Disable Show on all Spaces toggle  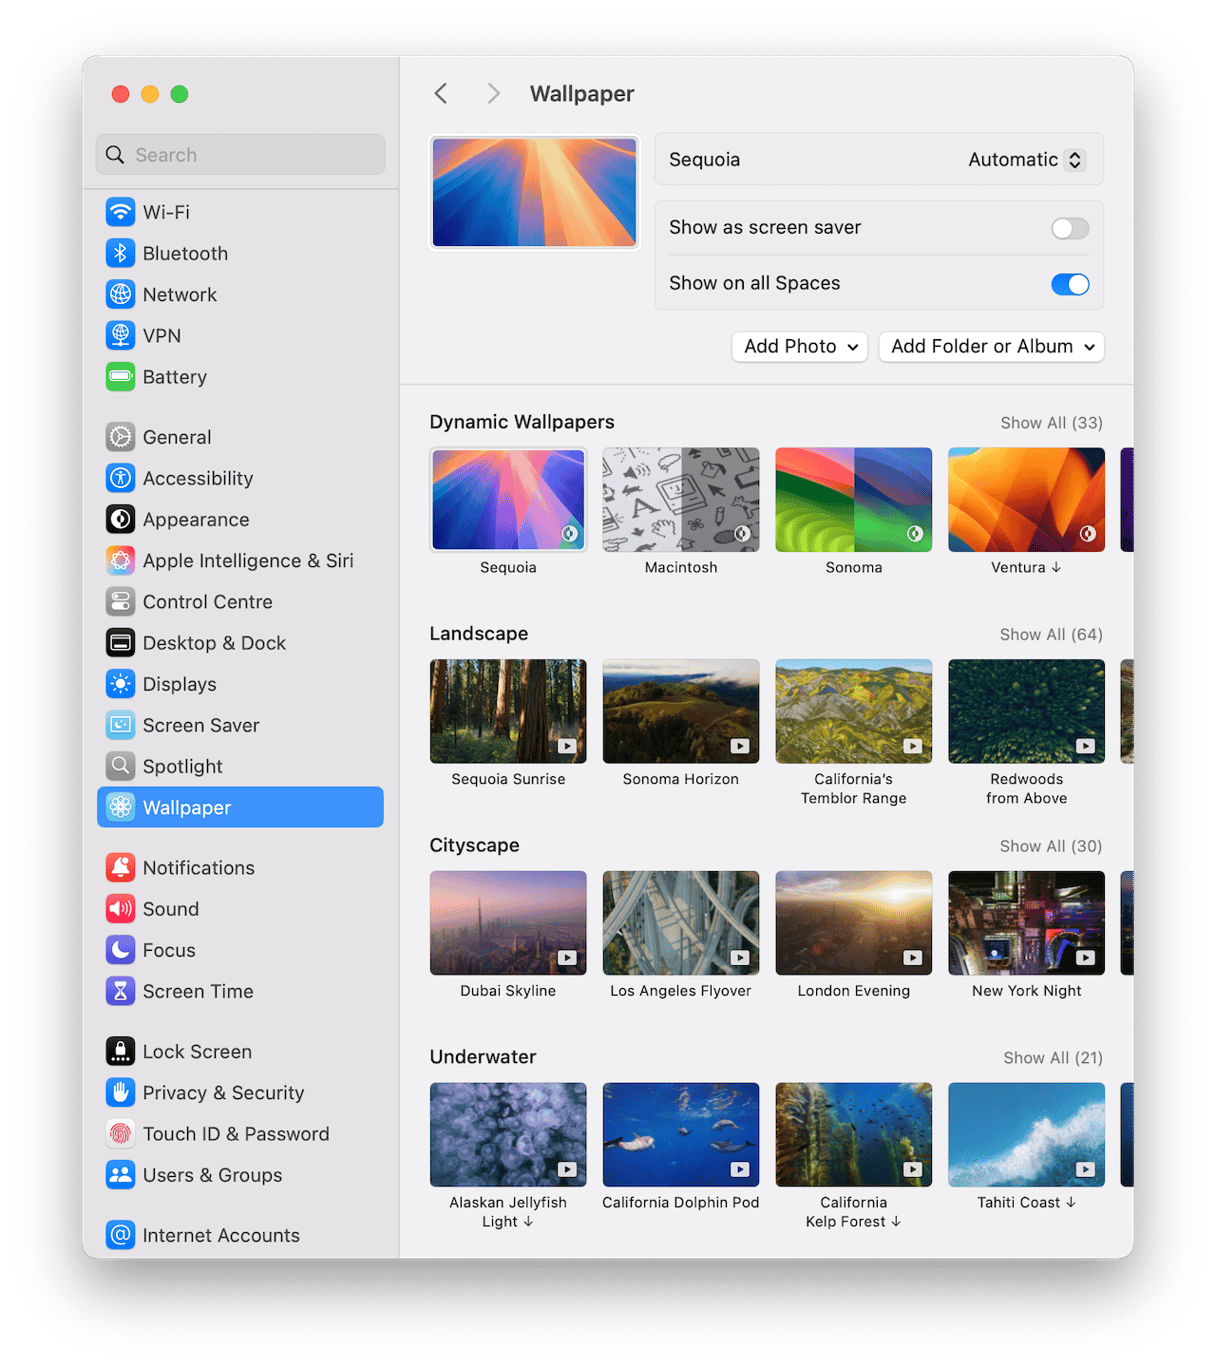(x=1069, y=284)
